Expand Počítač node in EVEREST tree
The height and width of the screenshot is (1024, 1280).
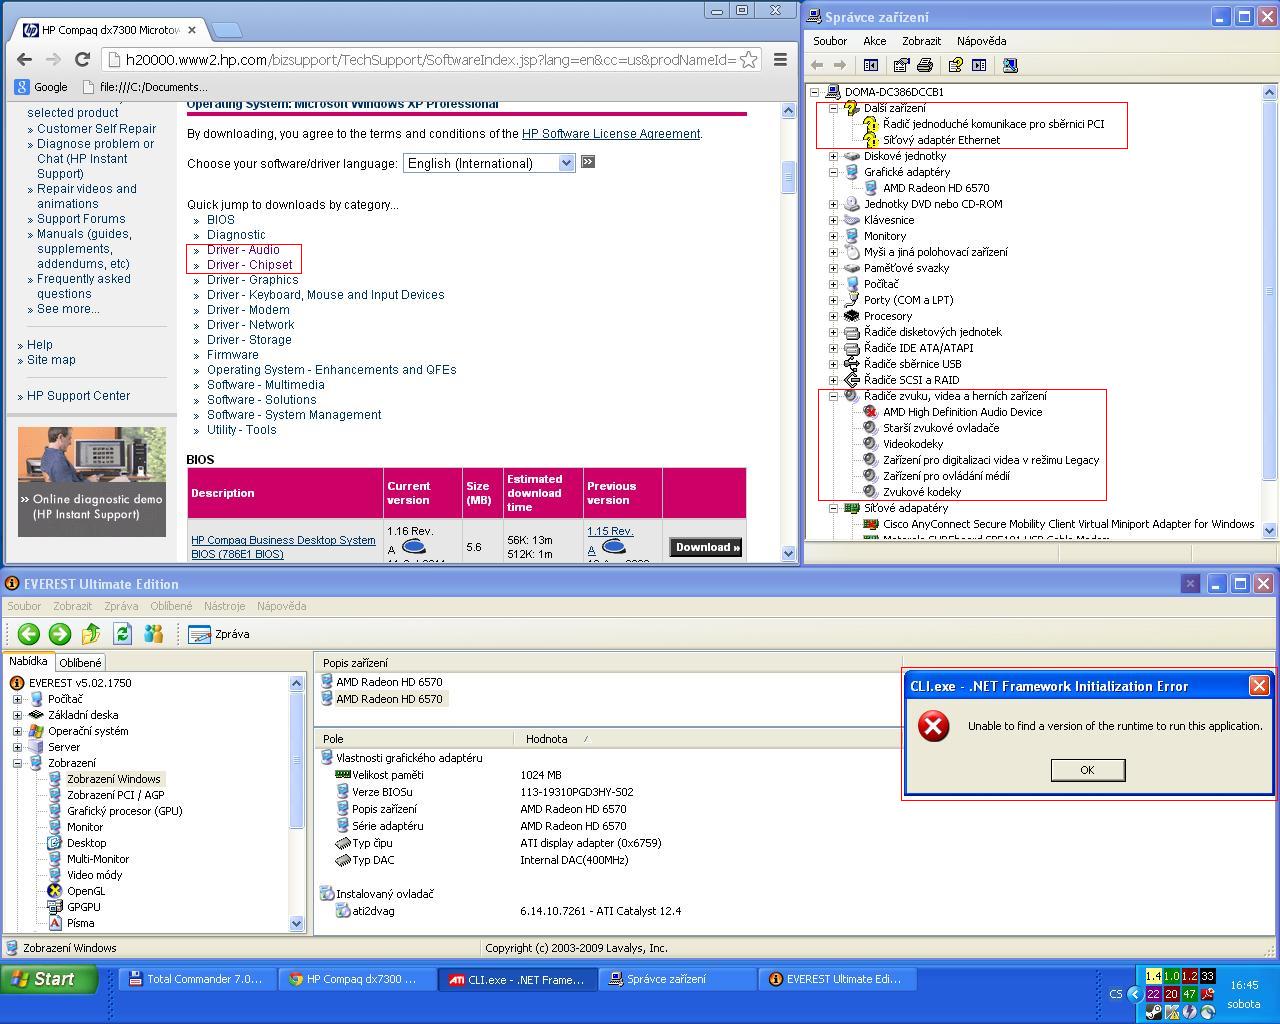coord(17,699)
